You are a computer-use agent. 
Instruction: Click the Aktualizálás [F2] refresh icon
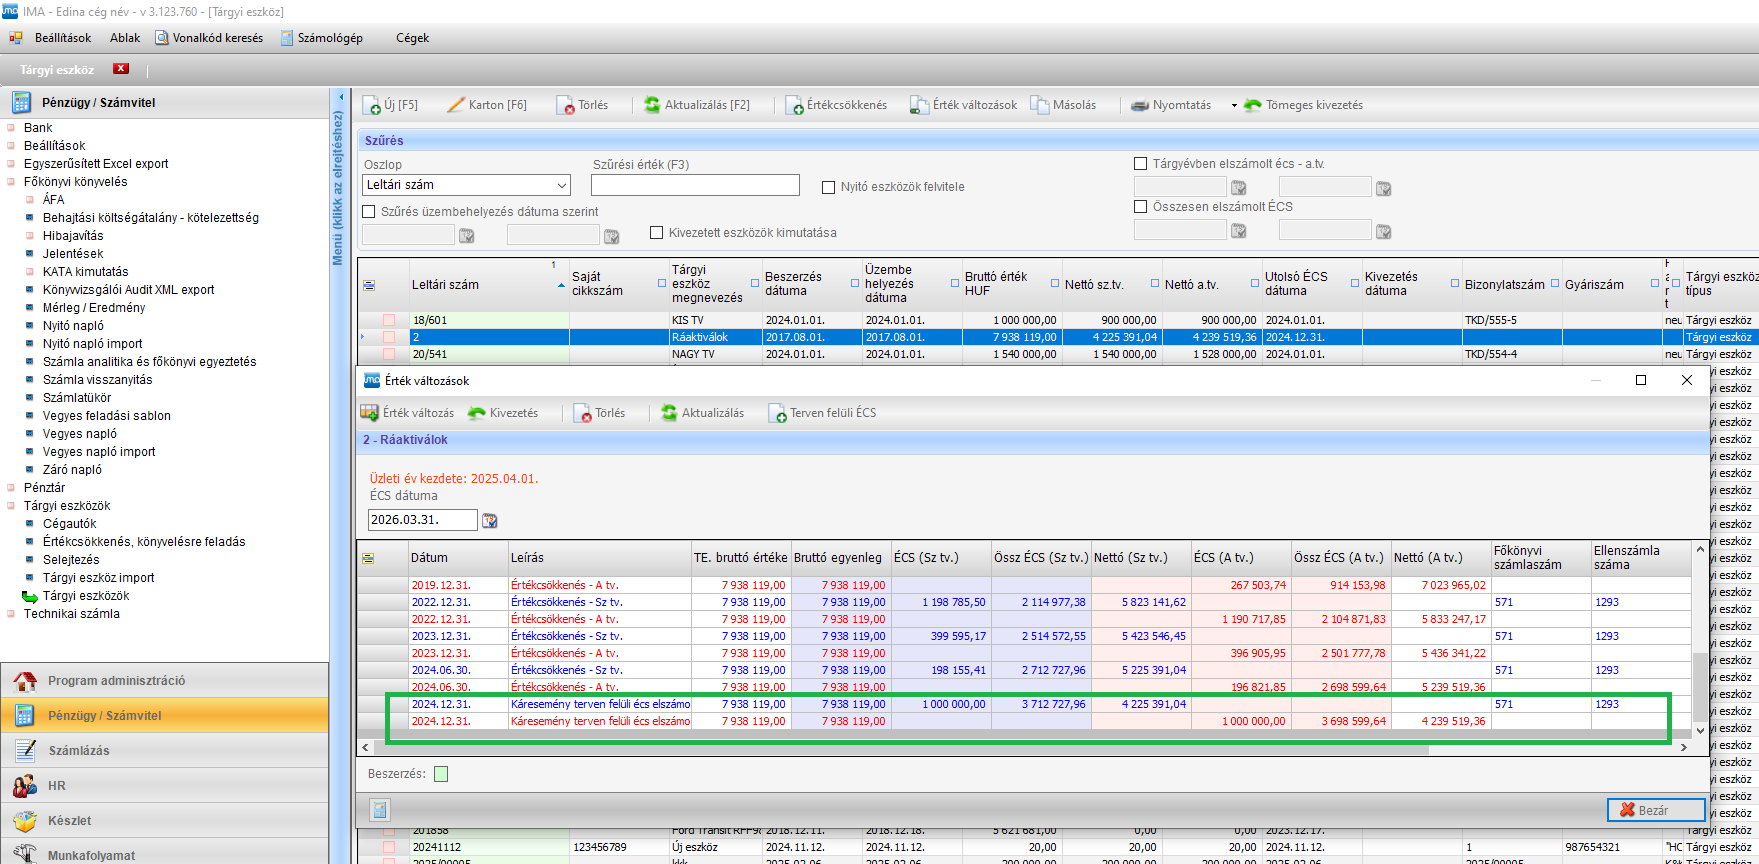[x=652, y=105]
